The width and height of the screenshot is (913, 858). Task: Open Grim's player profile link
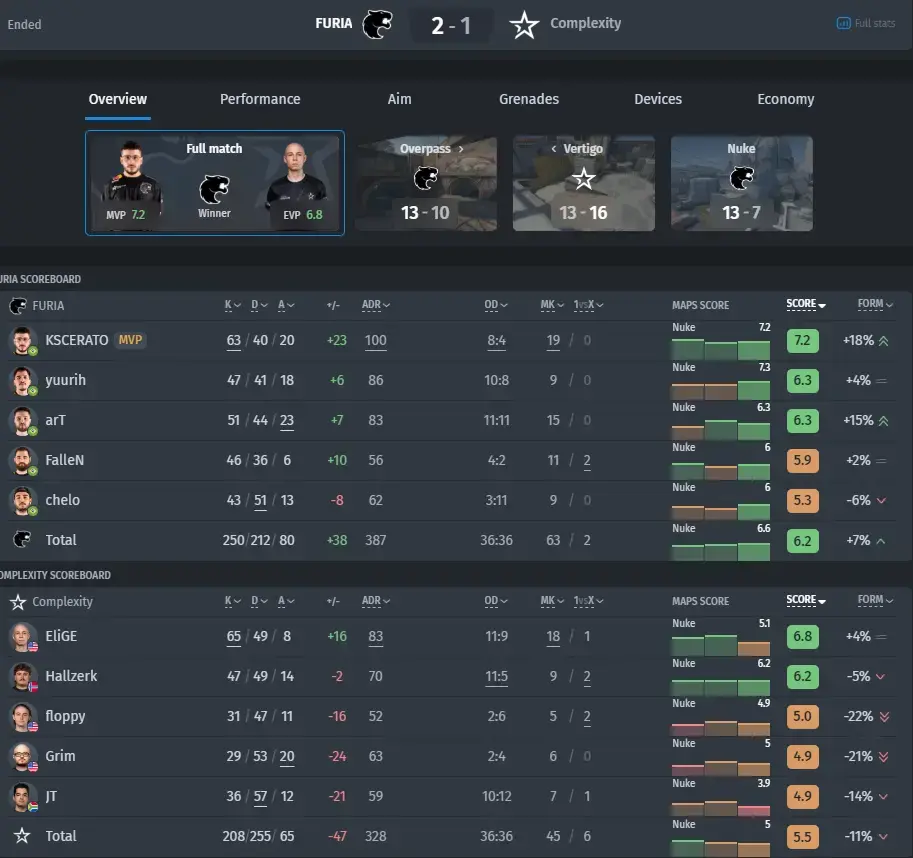coord(61,757)
